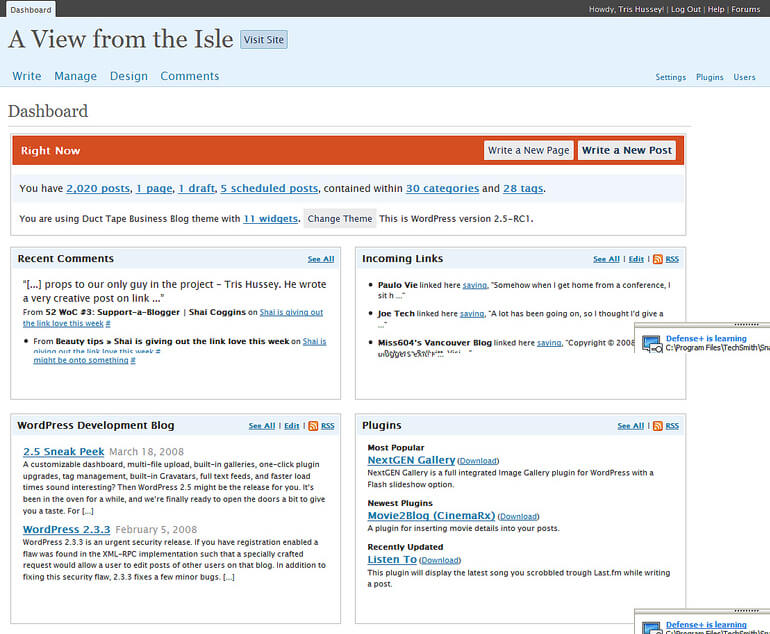Click Edit in Incoming Links

click(636, 259)
